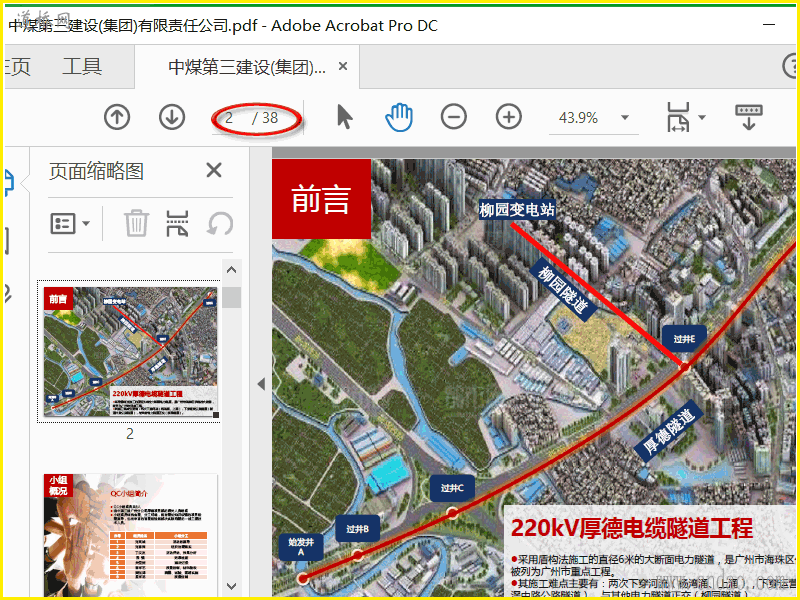Viewport: 800px width, 600px height.
Task: Click the 过井E label on map
Action: (684, 339)
